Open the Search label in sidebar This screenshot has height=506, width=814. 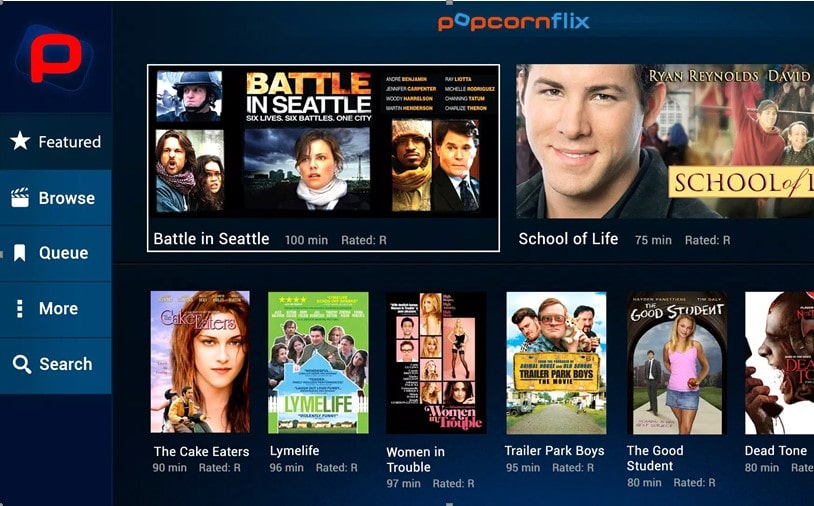click(x=66, y=364)
